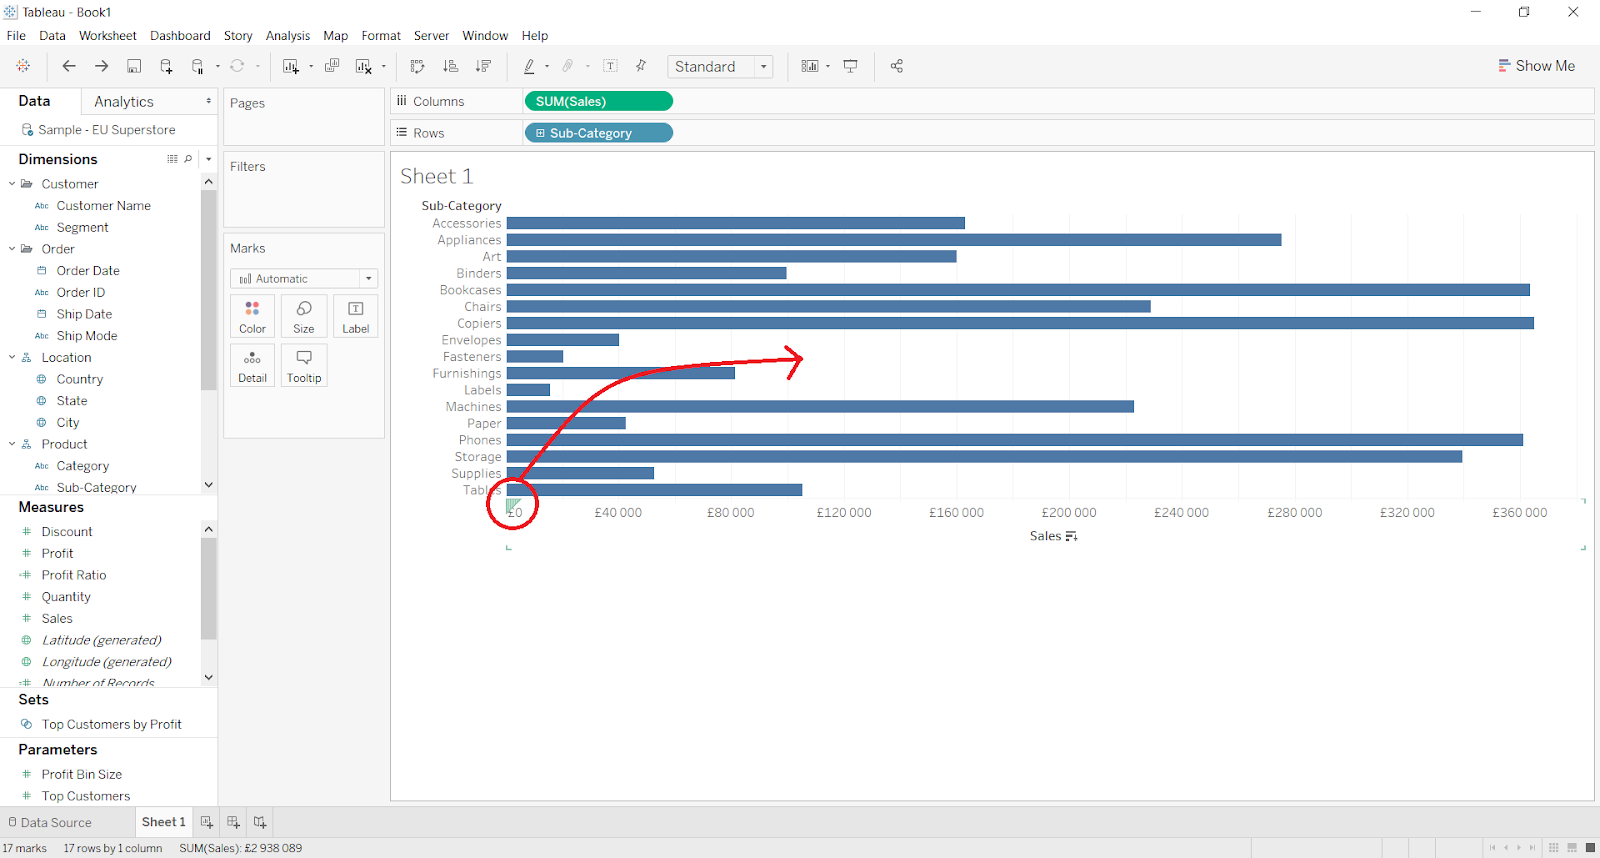
Task: Toggle mark labels with the toolbar T icon
Action: (610, 66)
